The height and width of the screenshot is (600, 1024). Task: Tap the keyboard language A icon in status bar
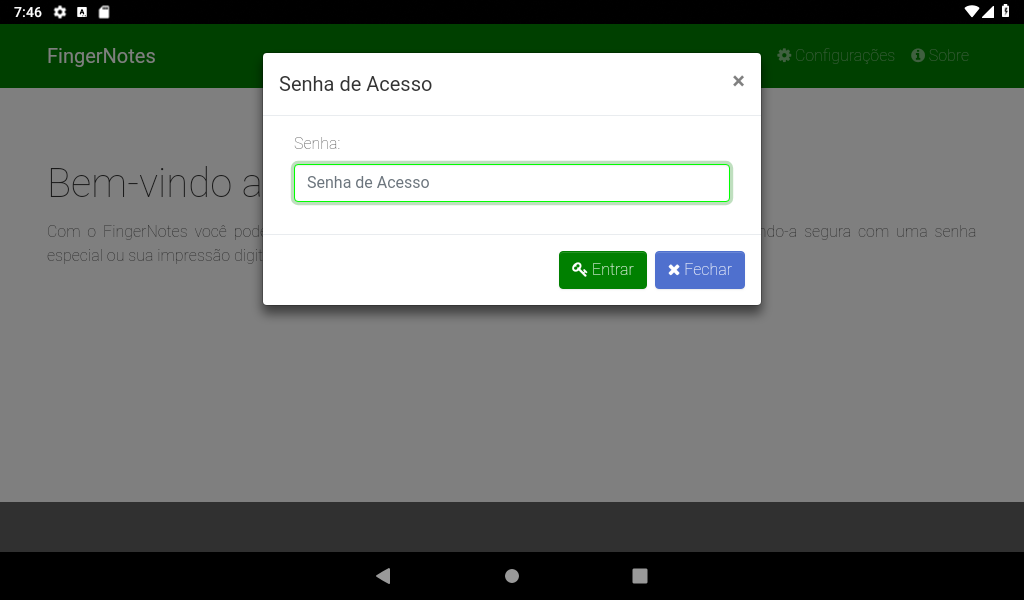tap(82, 12)
